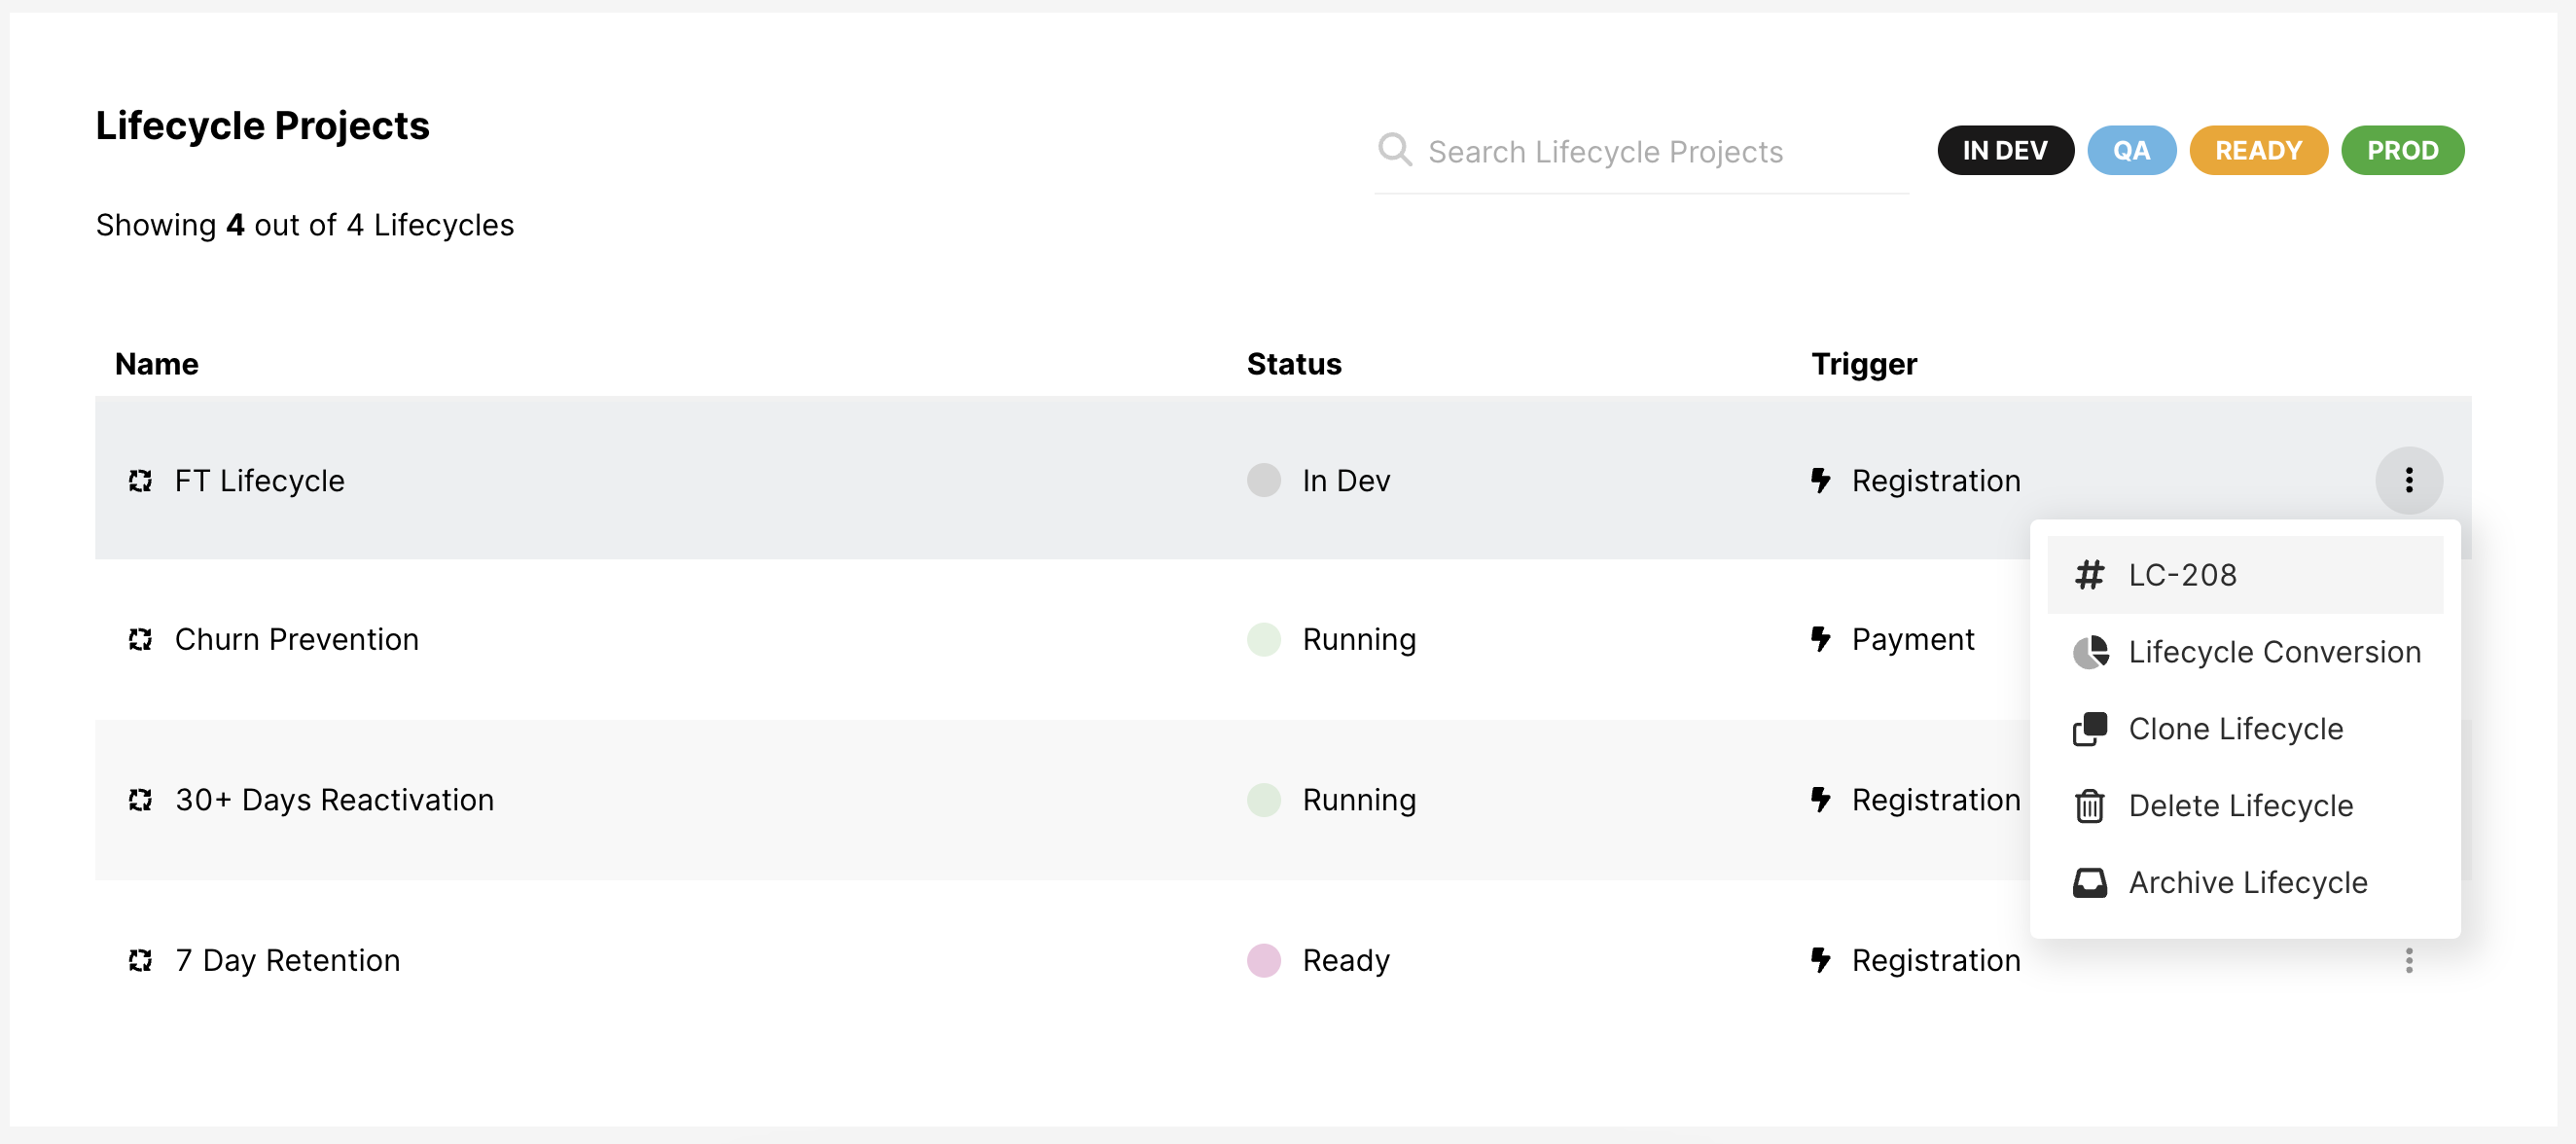Click the search magnifier icon
Image resolution: width=2576 pixels, height=1144 pixels.
[1394, 150]
